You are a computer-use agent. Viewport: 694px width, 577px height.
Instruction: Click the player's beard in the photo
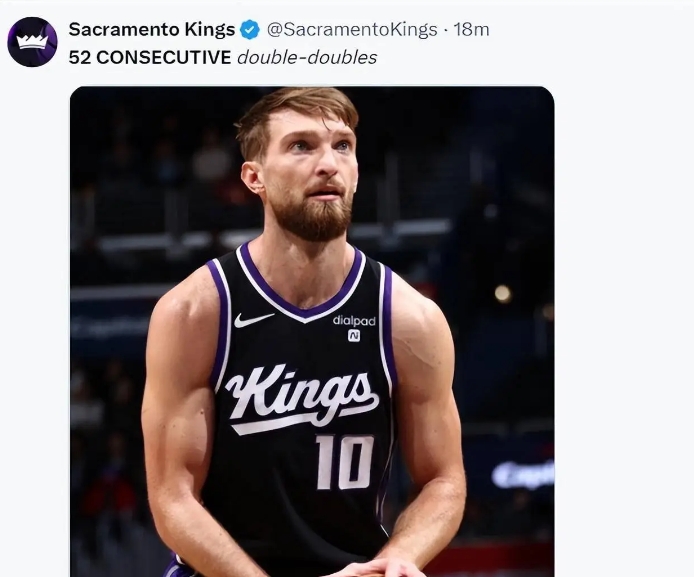[313, 215]
